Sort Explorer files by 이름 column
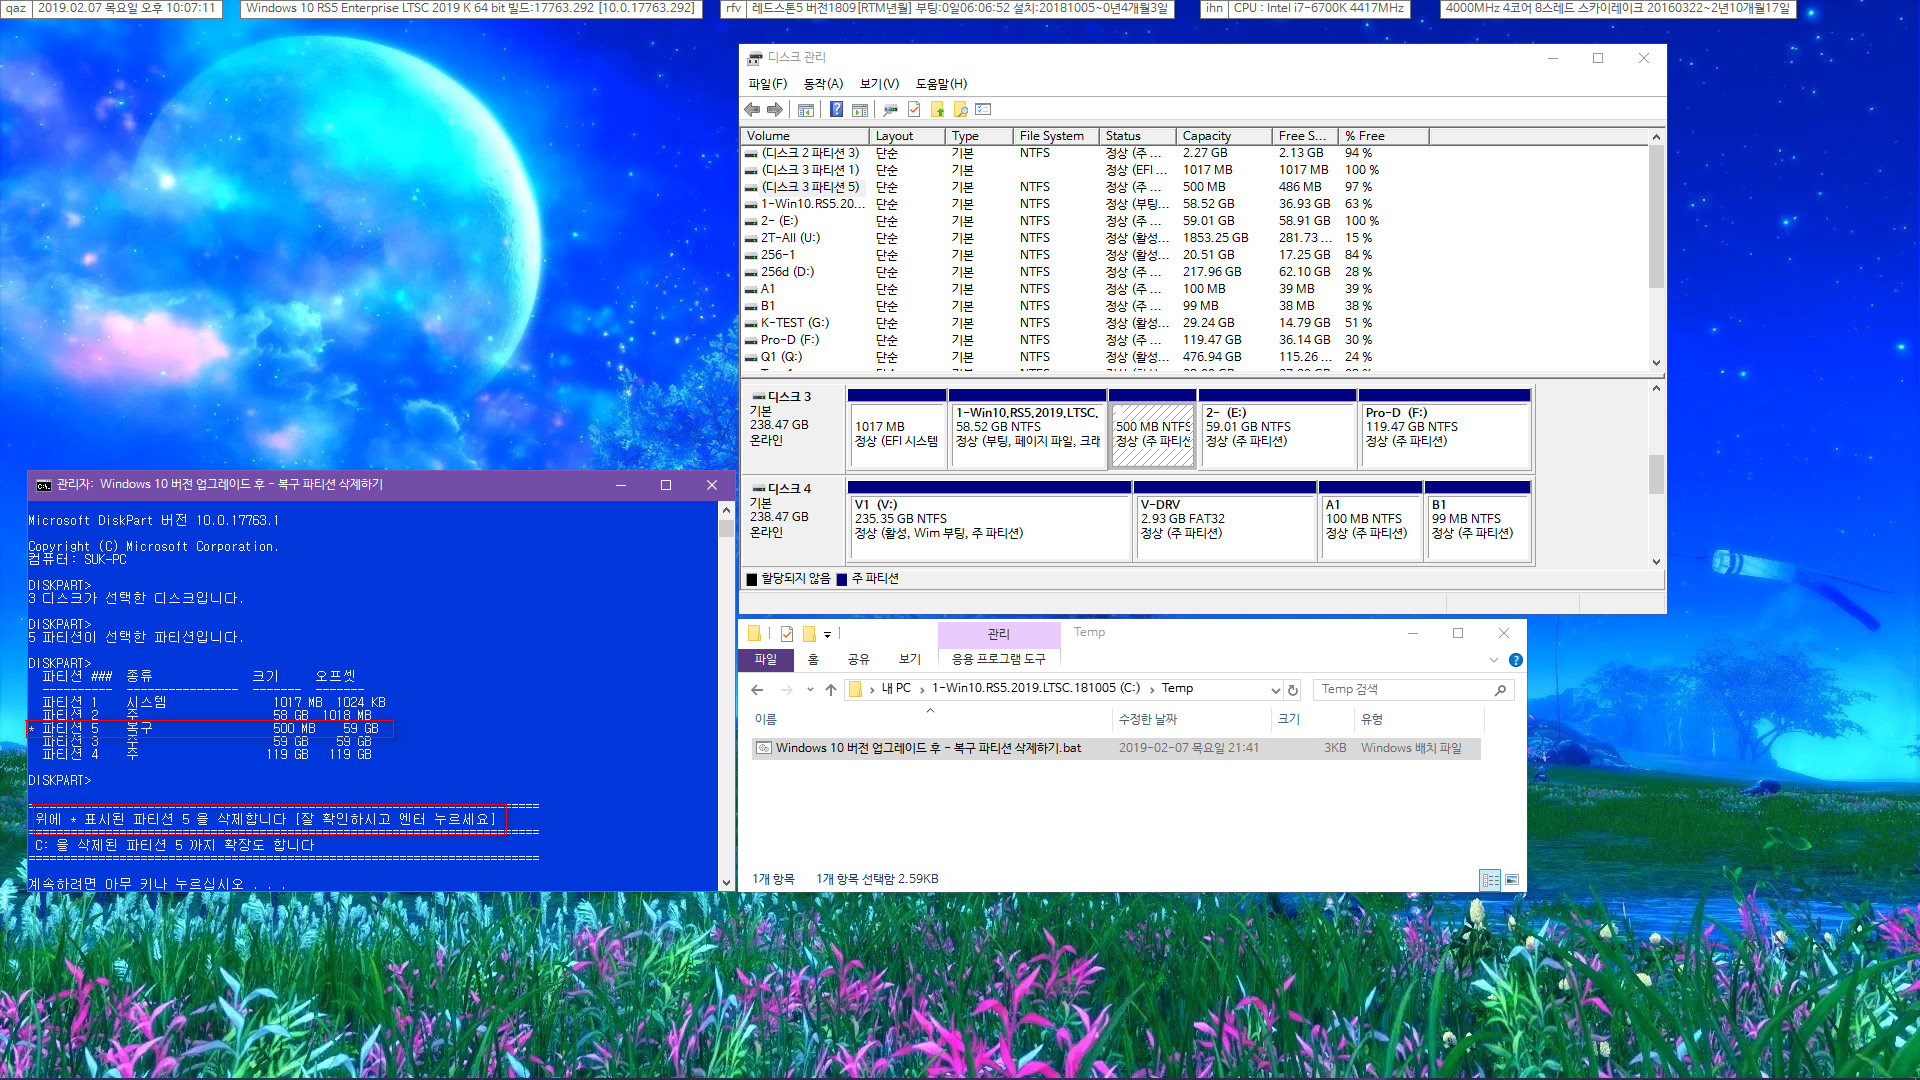The image size is (1920, 1080). [930, 720]
